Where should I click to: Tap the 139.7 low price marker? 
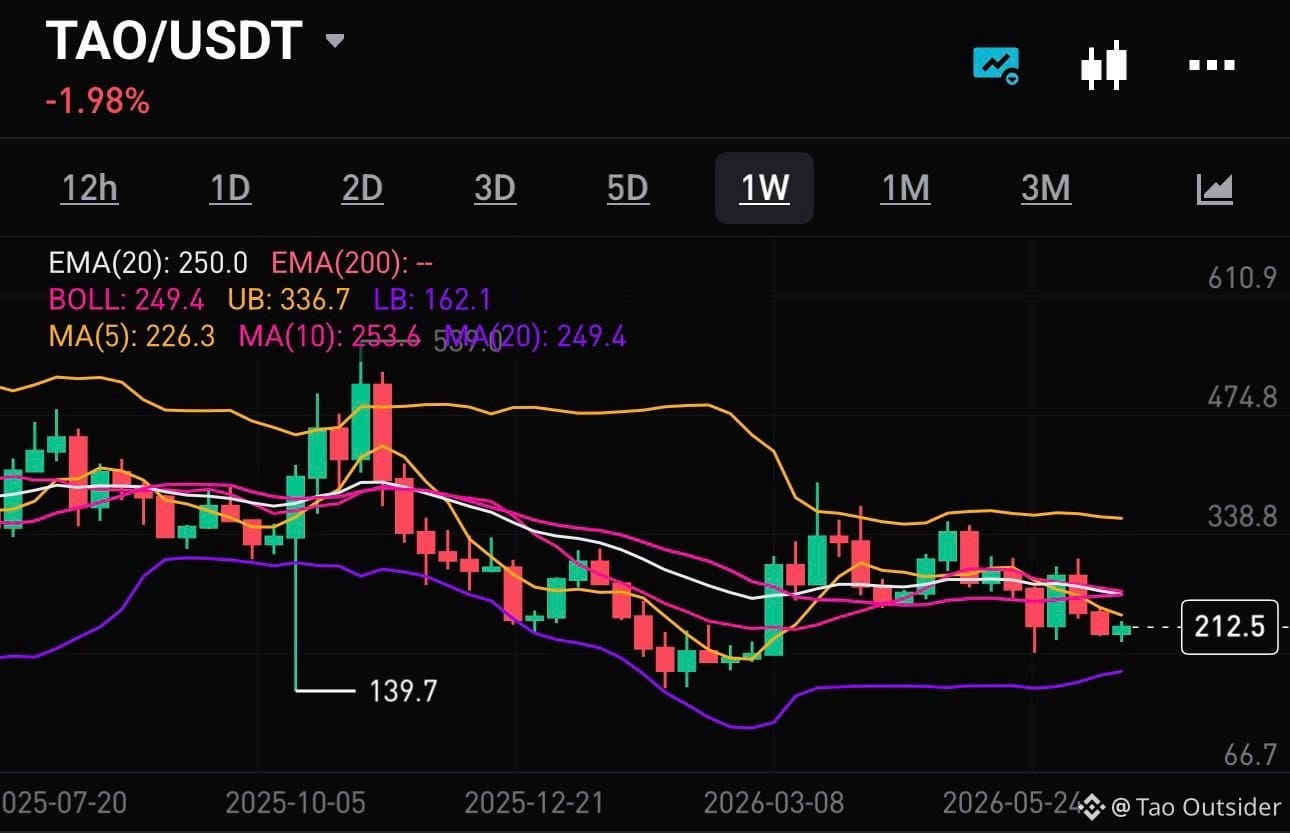coord(403,690)
